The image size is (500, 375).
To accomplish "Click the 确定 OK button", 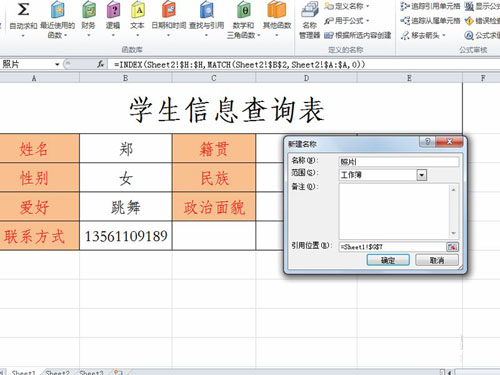I will click(x=388, y=260).
